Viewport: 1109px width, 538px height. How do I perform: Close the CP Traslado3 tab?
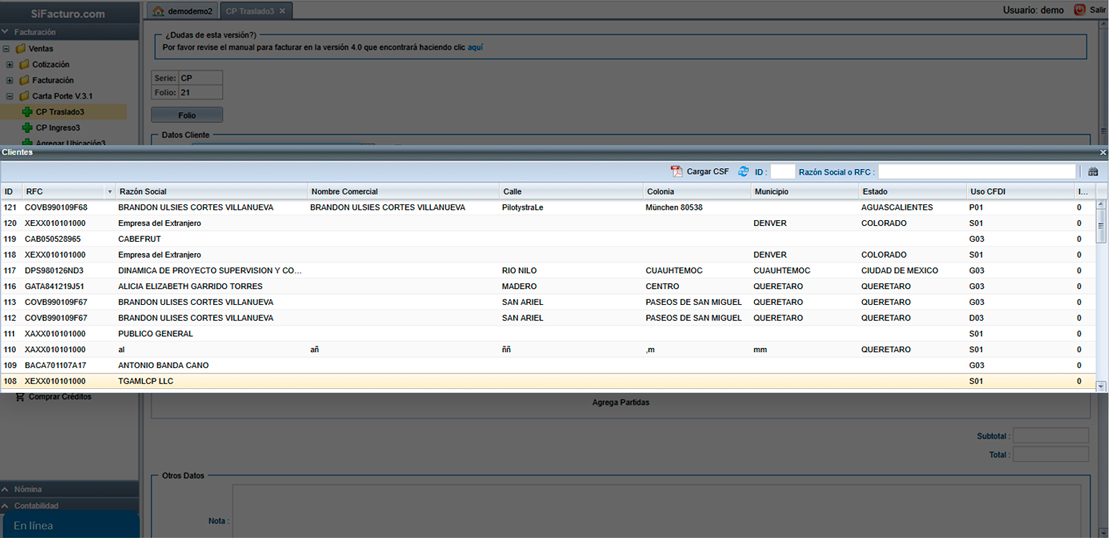tap(282, 11)
